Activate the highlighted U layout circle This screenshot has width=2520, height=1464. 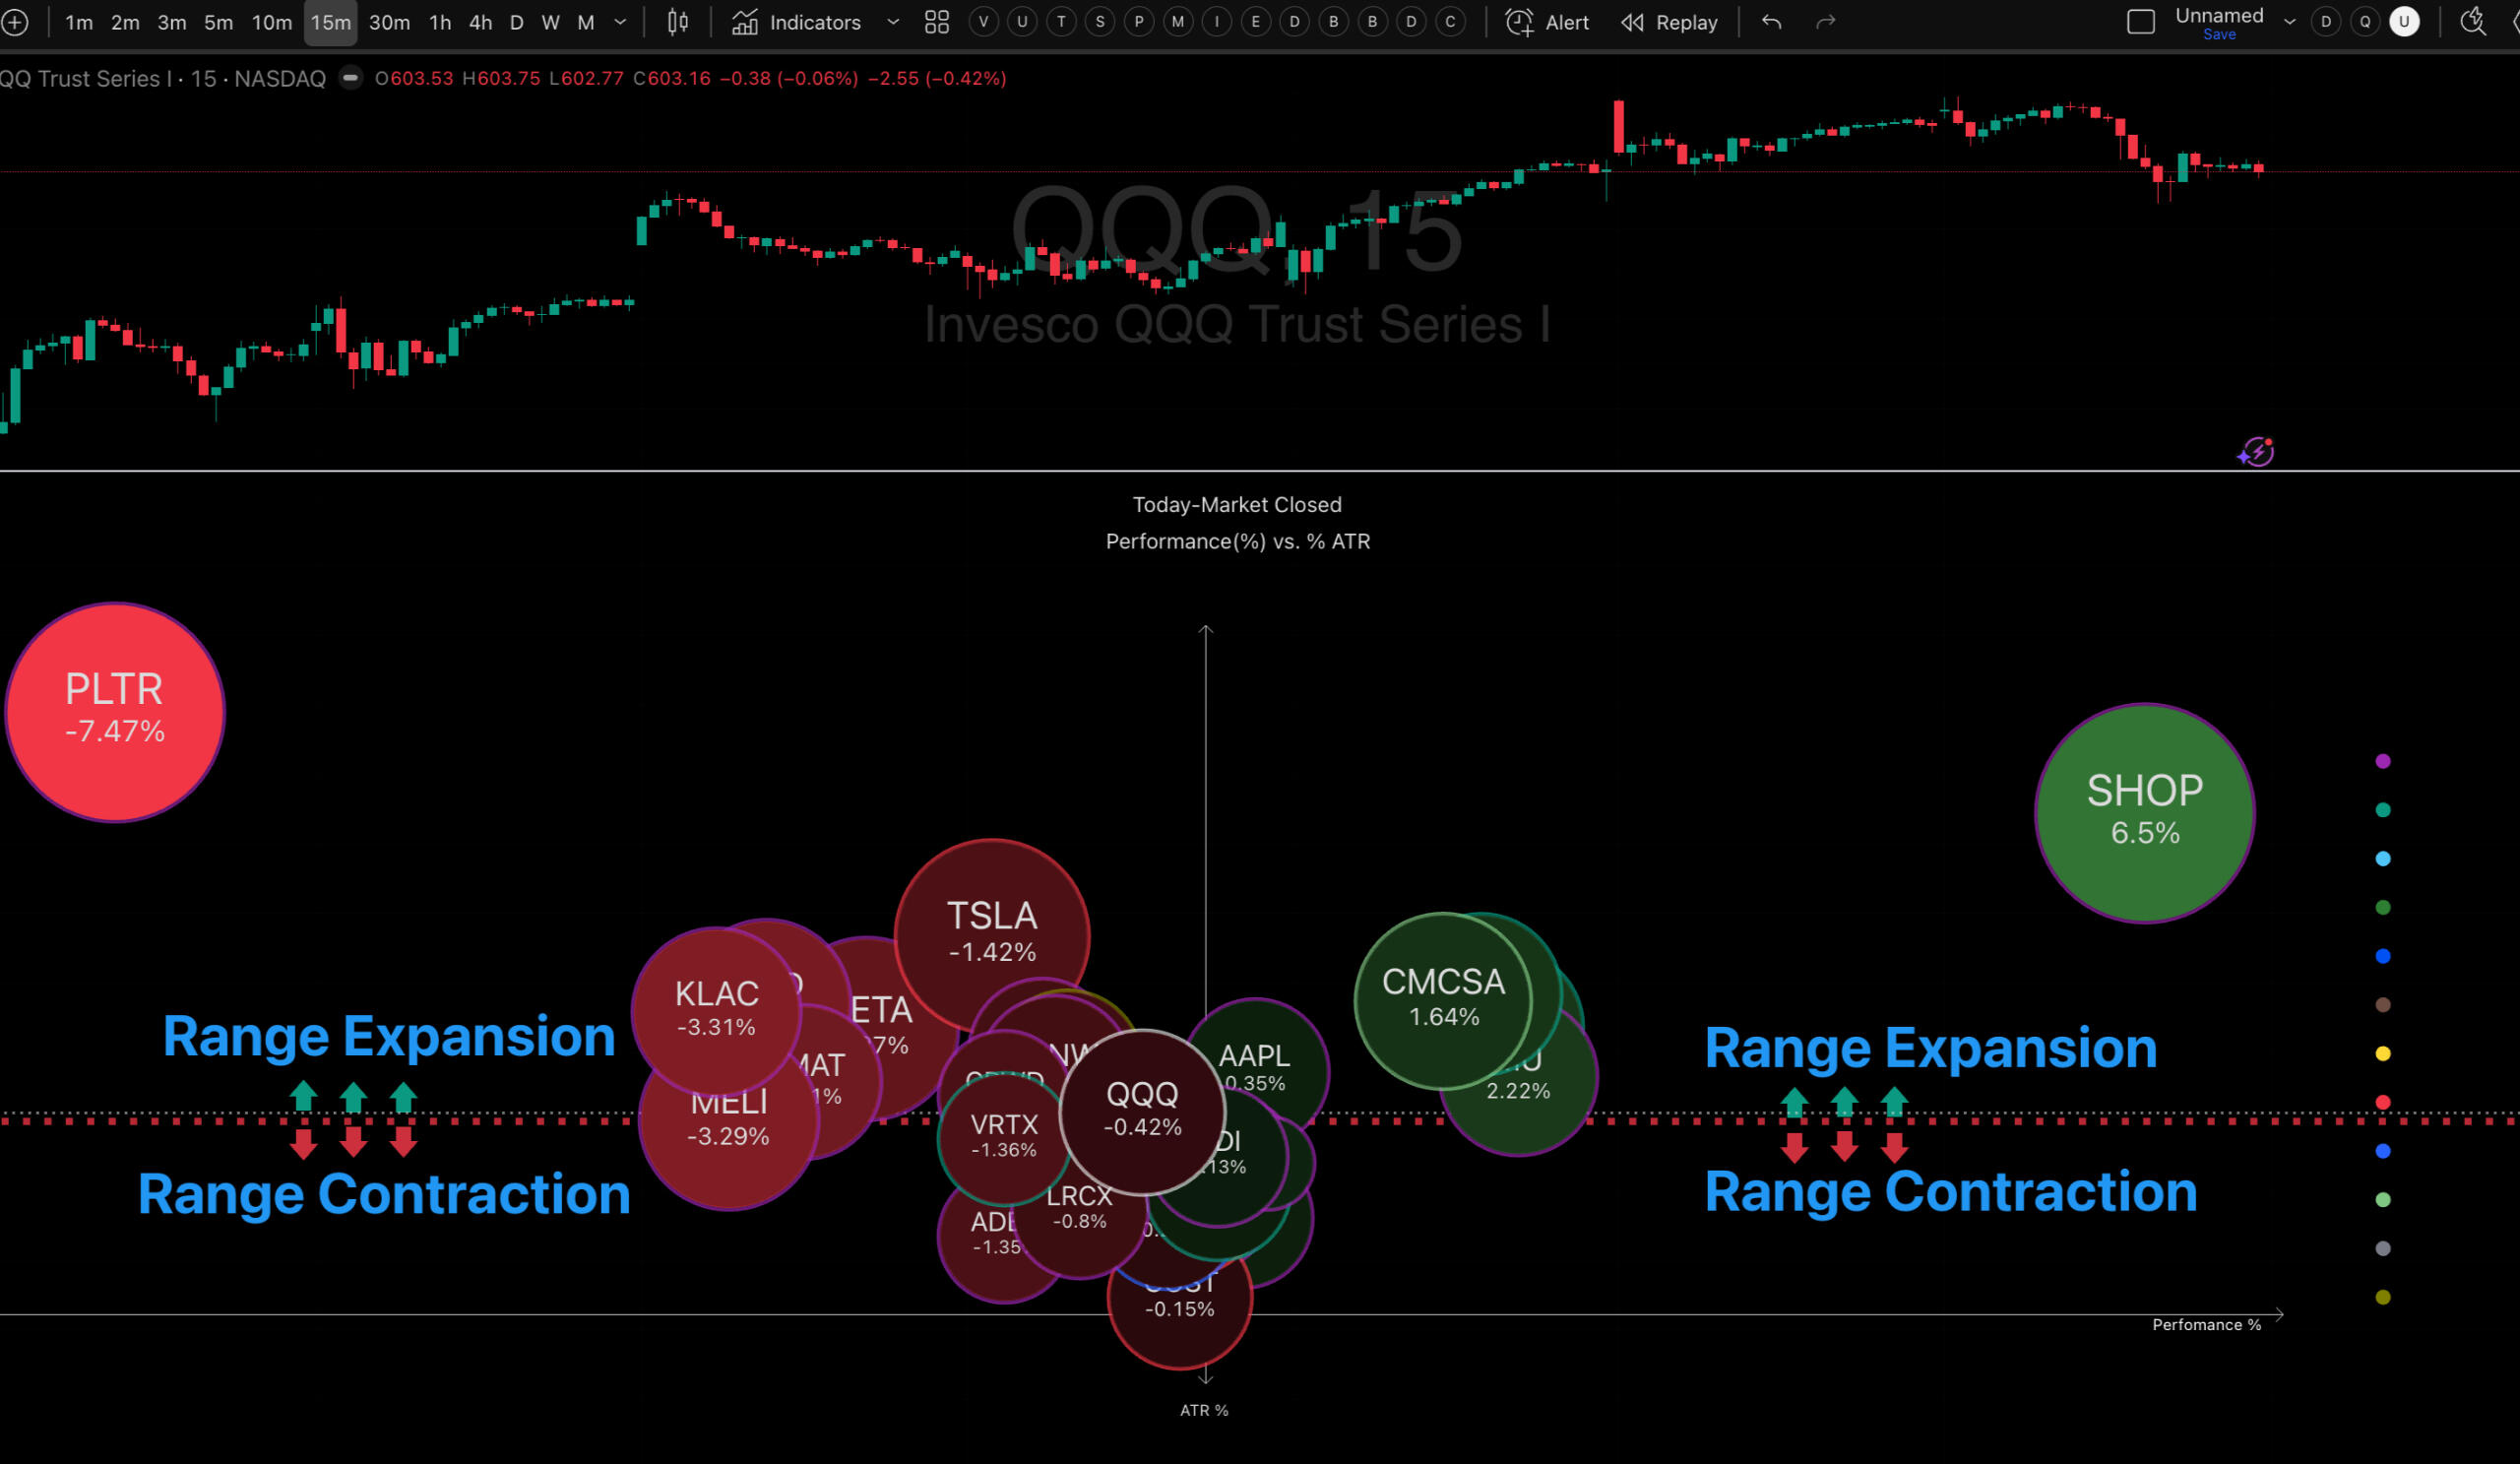[x=2404, y=22]
